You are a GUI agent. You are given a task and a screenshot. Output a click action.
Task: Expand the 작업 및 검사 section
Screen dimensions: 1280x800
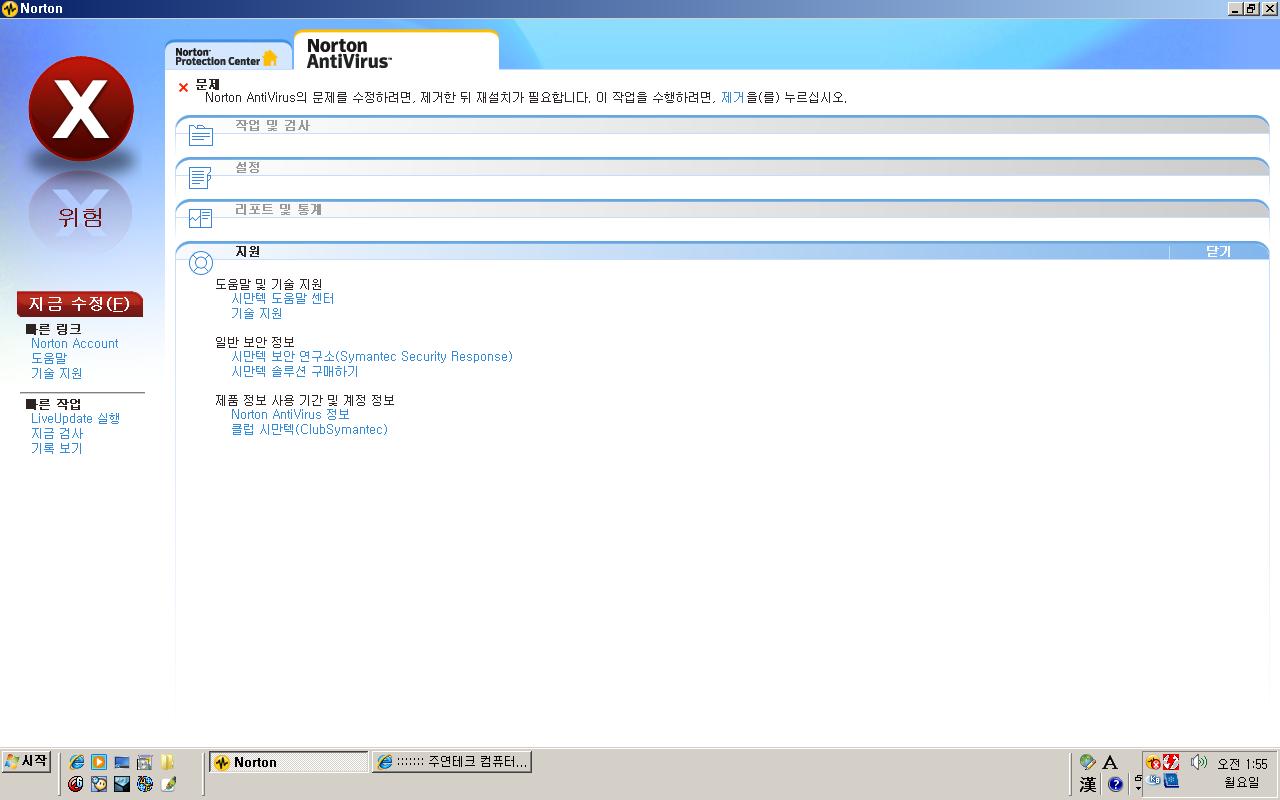[x=722, y=125]
